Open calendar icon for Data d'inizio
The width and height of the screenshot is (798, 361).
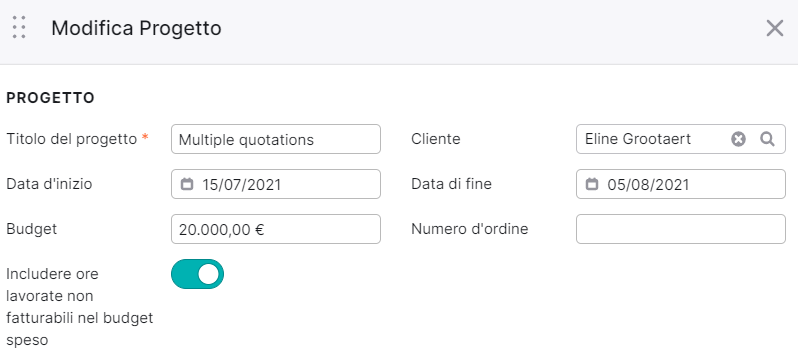point(187,184)
